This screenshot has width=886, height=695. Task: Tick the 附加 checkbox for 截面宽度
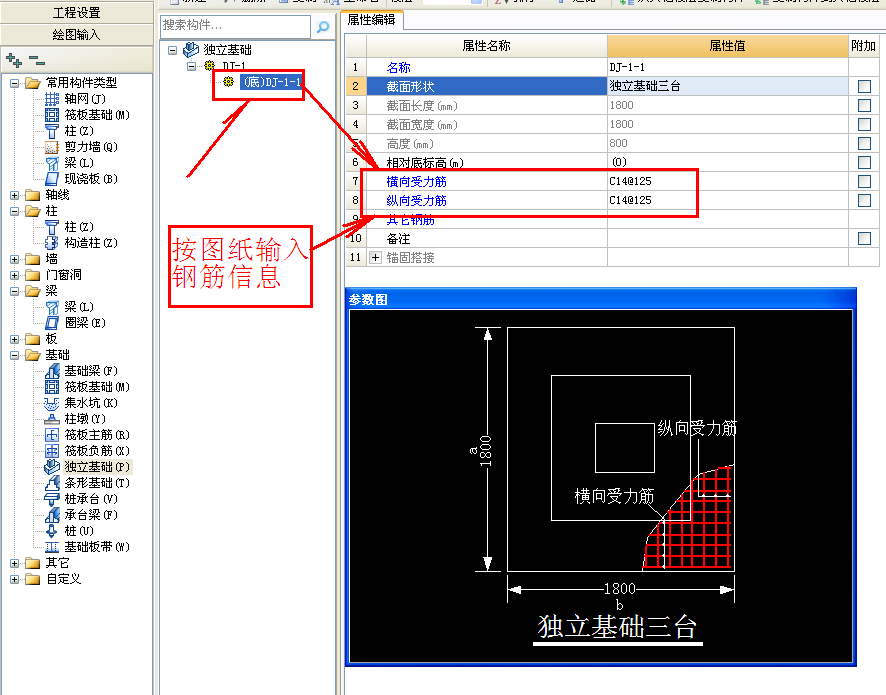pos(864,124)
